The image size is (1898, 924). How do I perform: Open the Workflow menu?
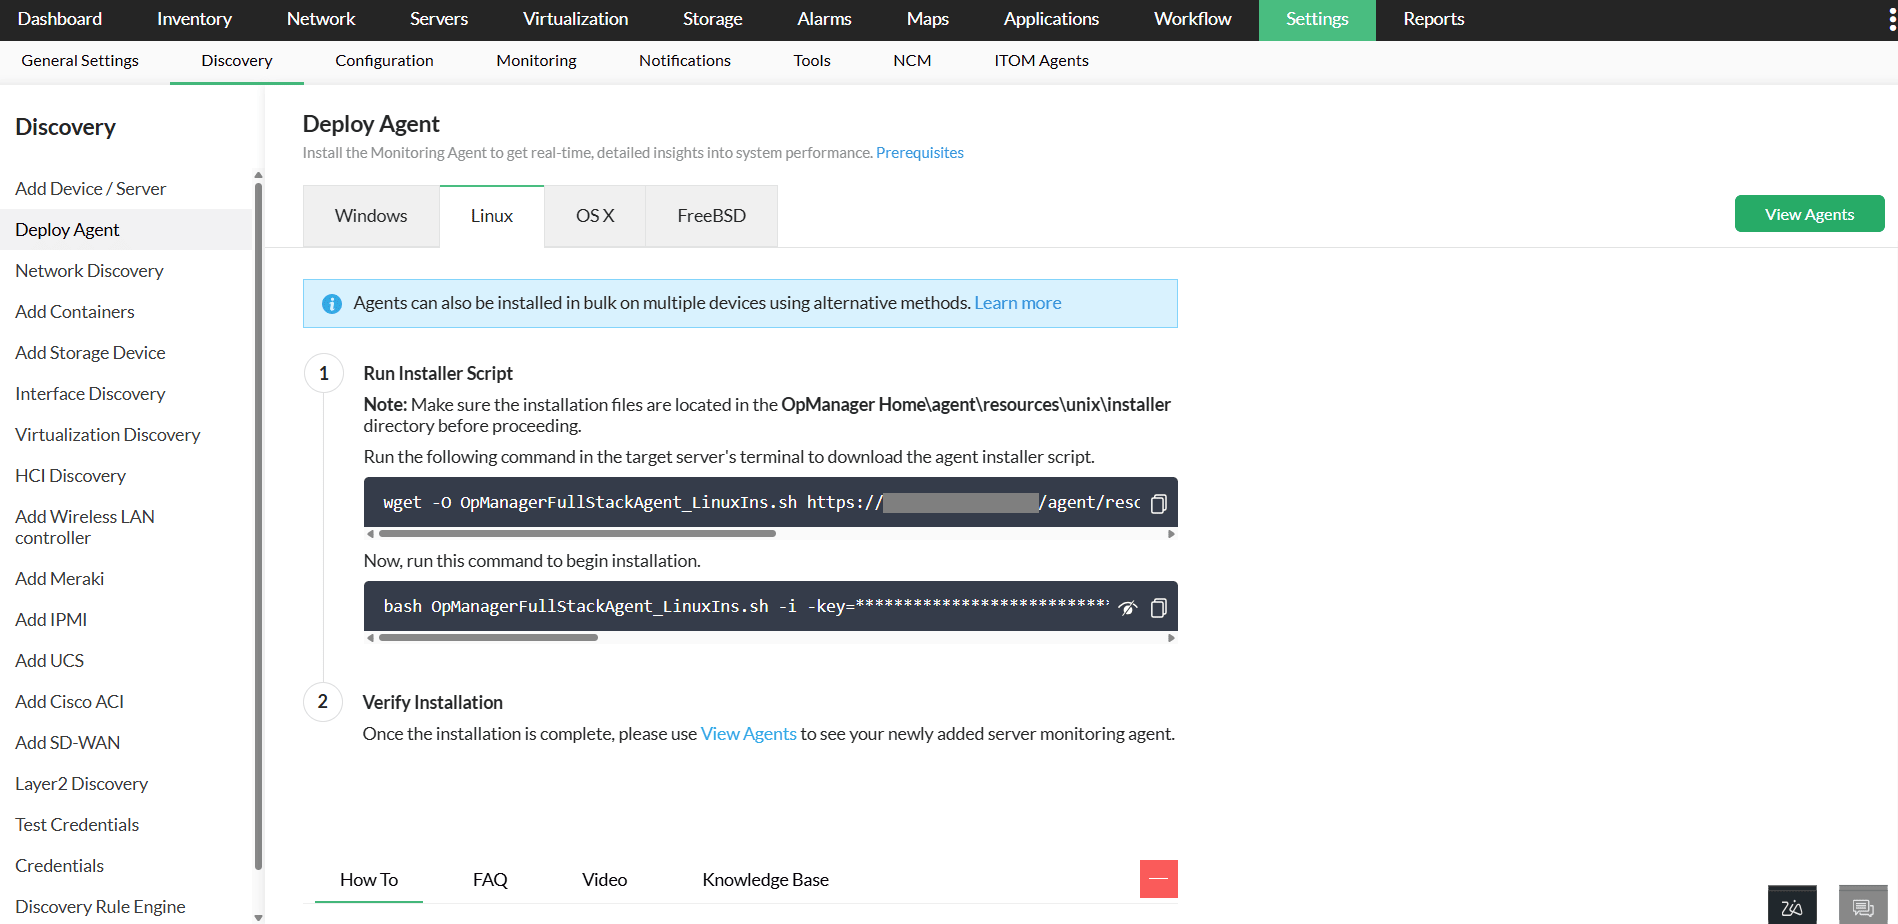(1193, 19)
